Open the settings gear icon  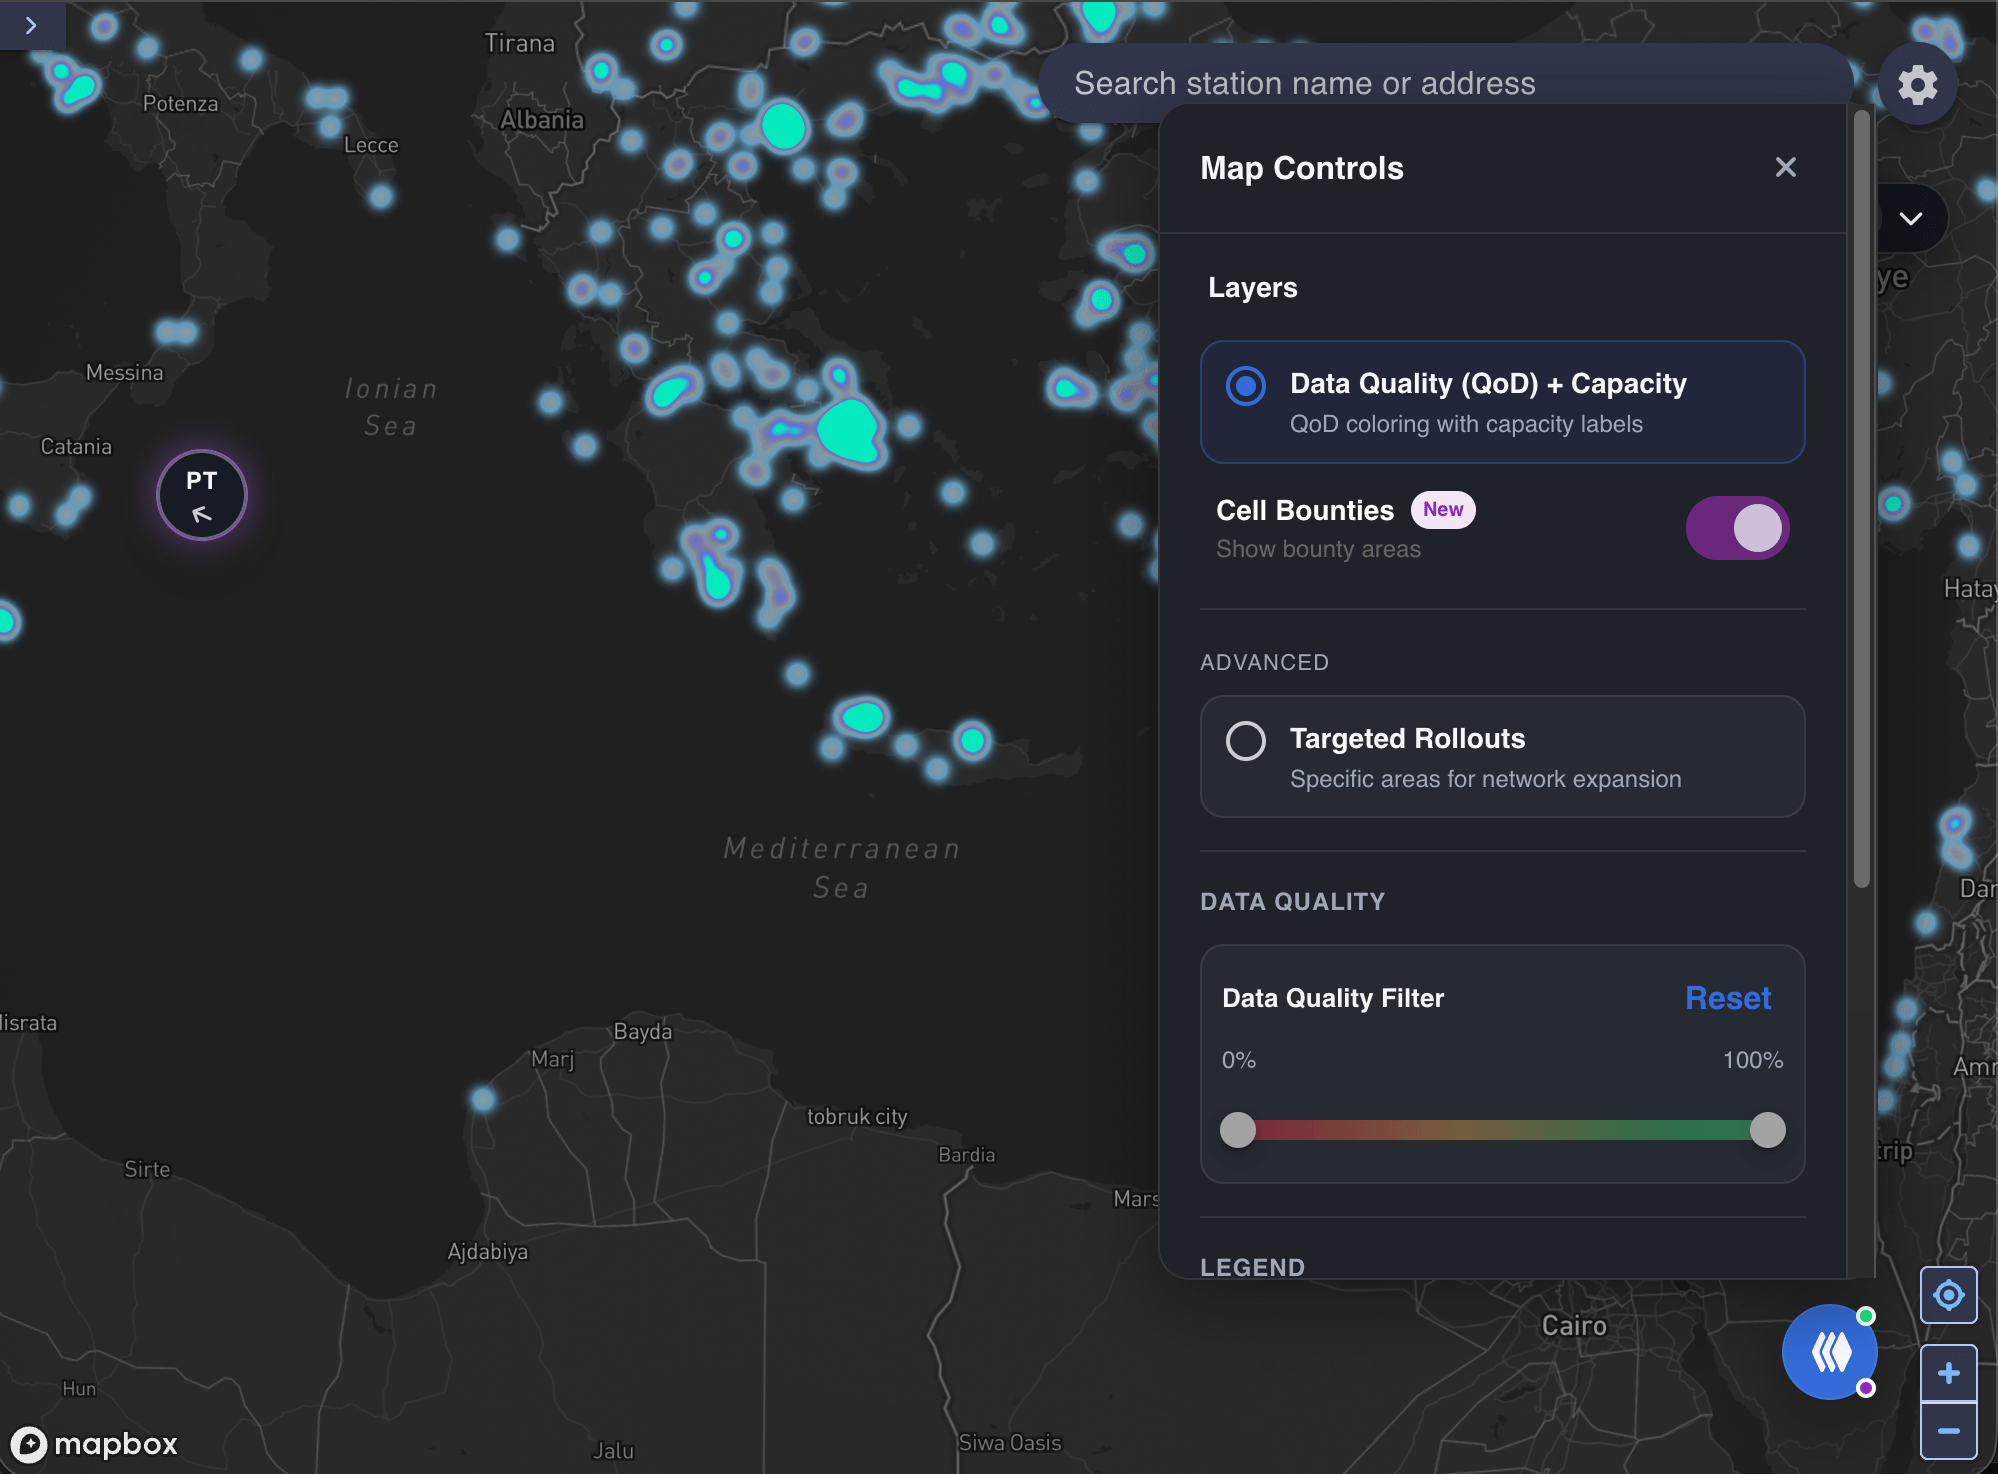[x=1917, y=84]
